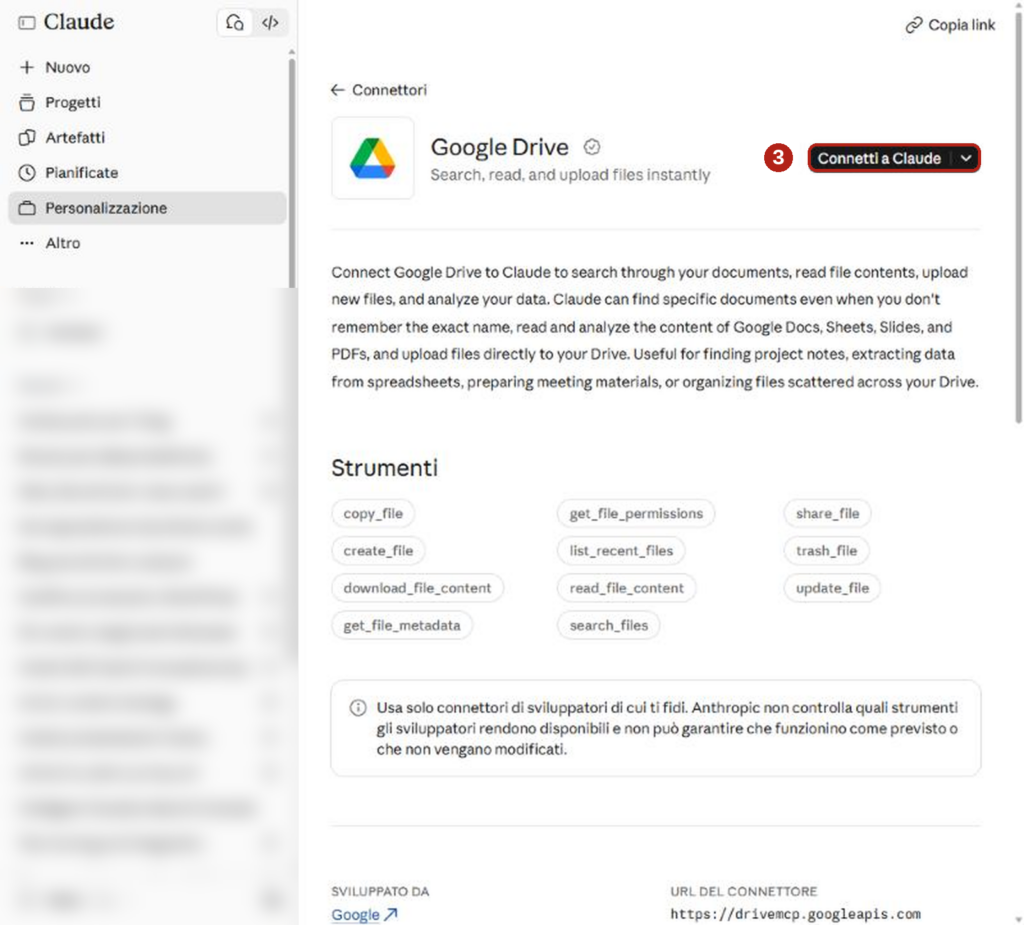The height and width of the screenshot is (925, 1024).
Task: Click the Google Drive logo thumbnail
Action: 372,158
